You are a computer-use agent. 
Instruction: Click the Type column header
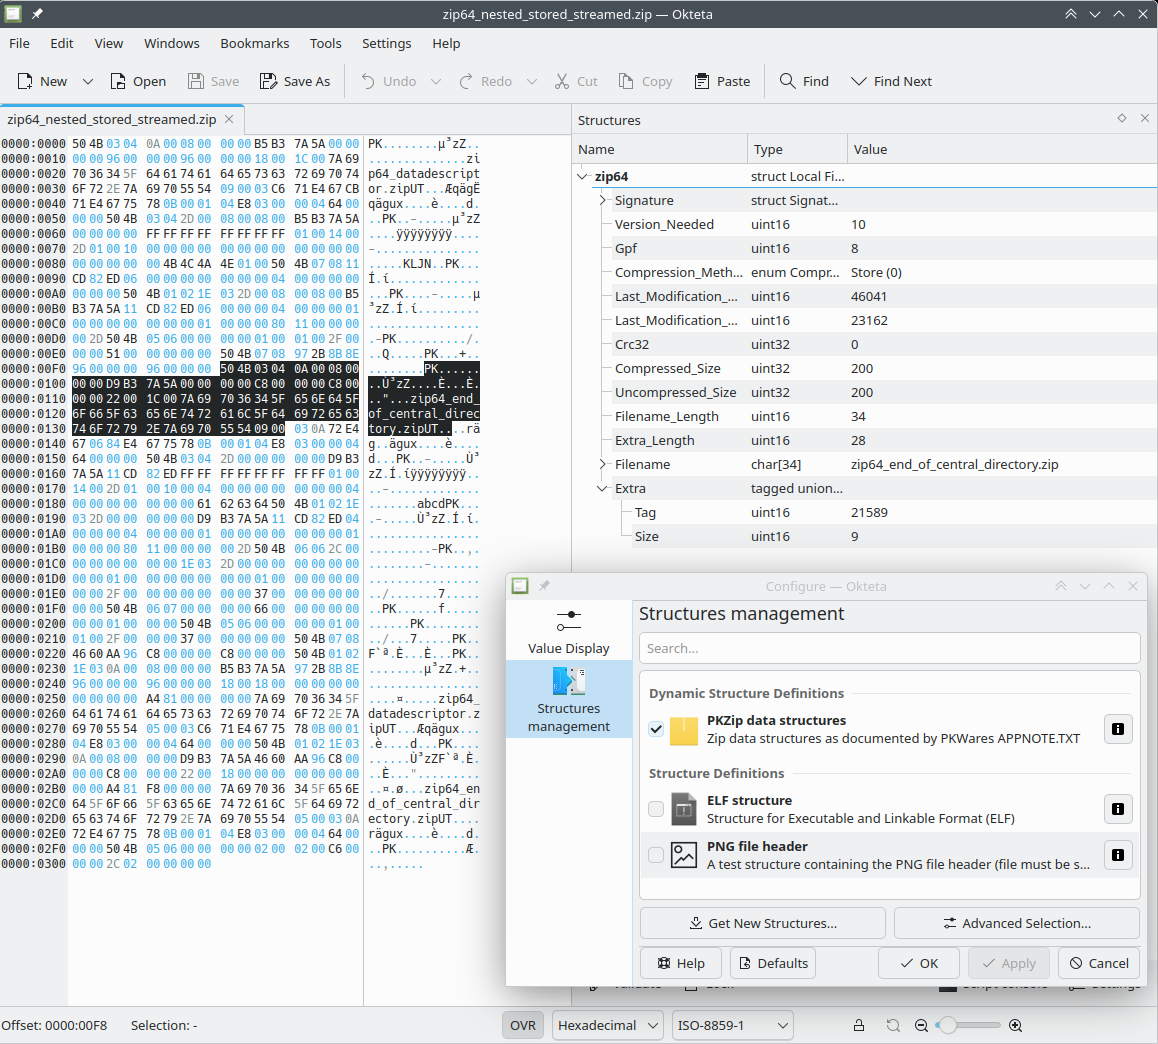pyautogui.click(x=798, y=149)
